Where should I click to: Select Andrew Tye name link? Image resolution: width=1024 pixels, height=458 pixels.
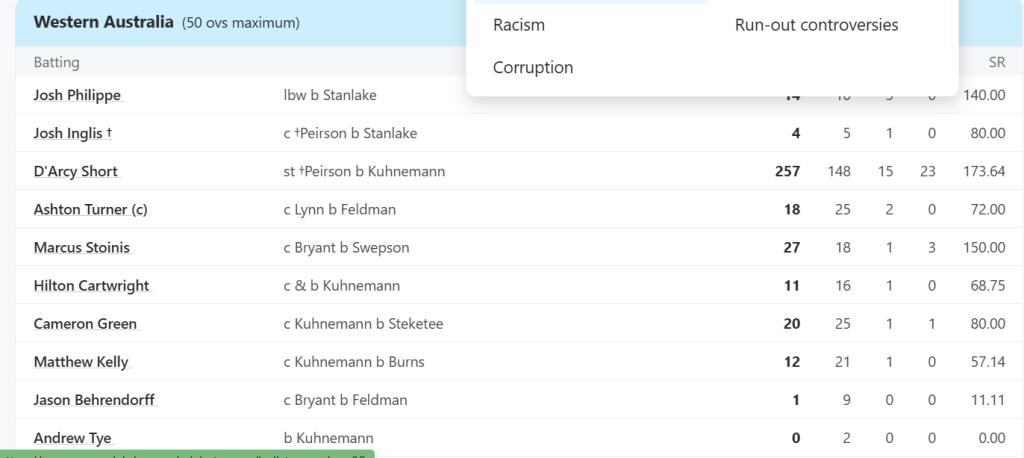[x=73, y=437]
